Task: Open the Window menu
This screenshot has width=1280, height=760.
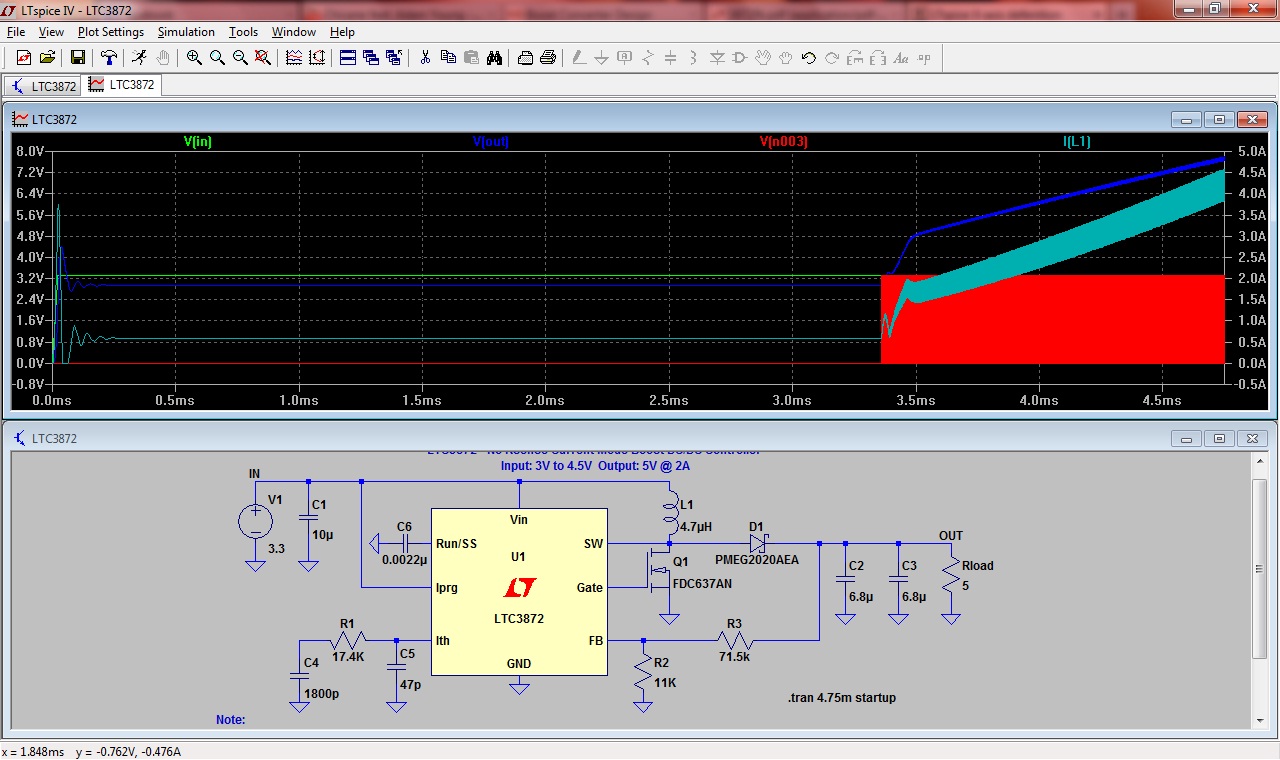Action: tap(294, 32)
